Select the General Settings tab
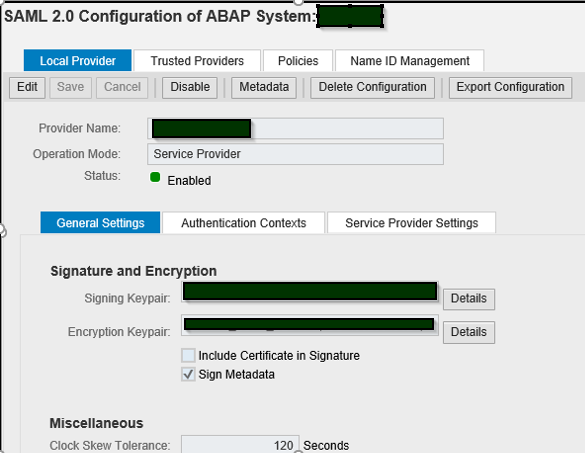Image resolution: width=585 pixels, height=453 pixels. click(x=100, y=223)
